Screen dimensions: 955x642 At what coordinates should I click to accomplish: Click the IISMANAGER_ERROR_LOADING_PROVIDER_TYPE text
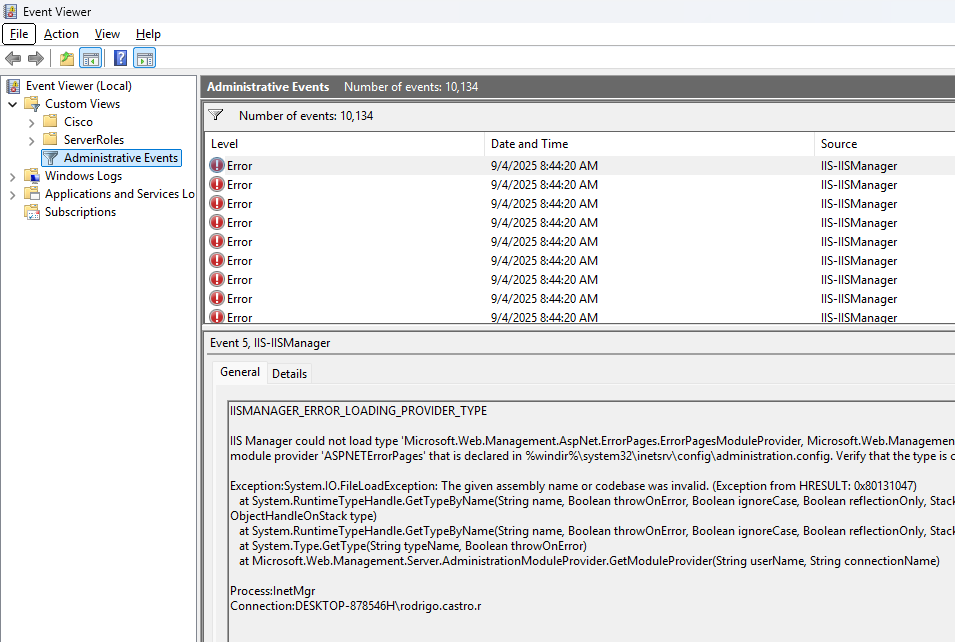[358, 411]
